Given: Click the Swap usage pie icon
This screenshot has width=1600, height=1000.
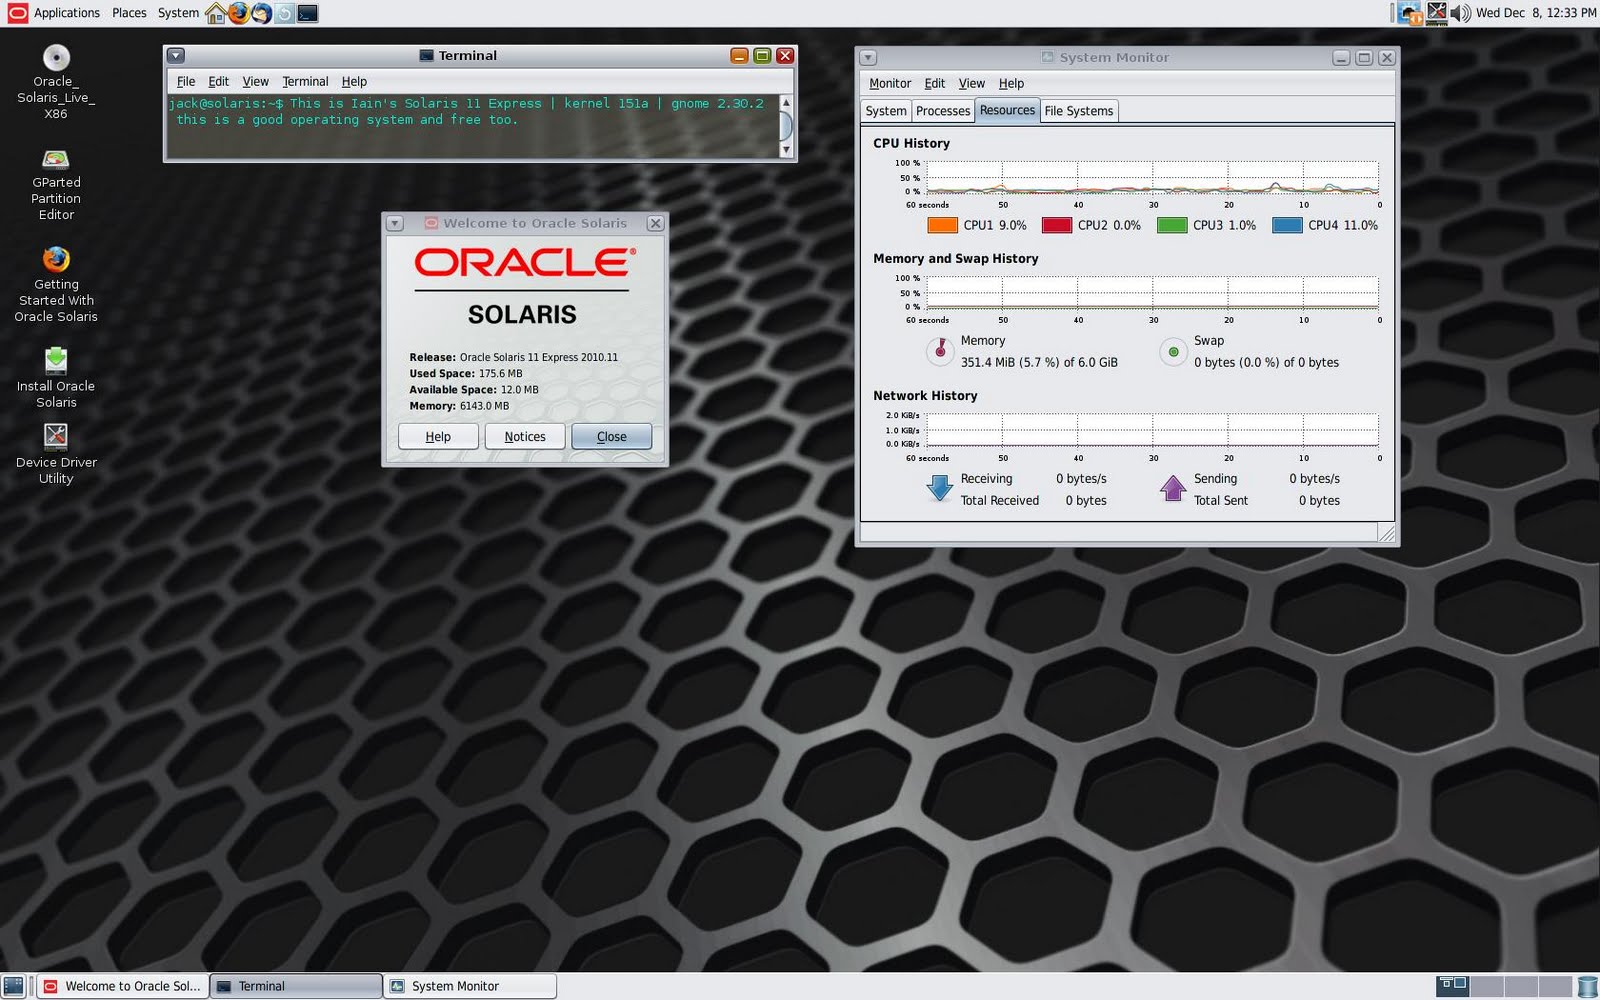Looking at the screenshot, I should click(x=1173, y=351).
